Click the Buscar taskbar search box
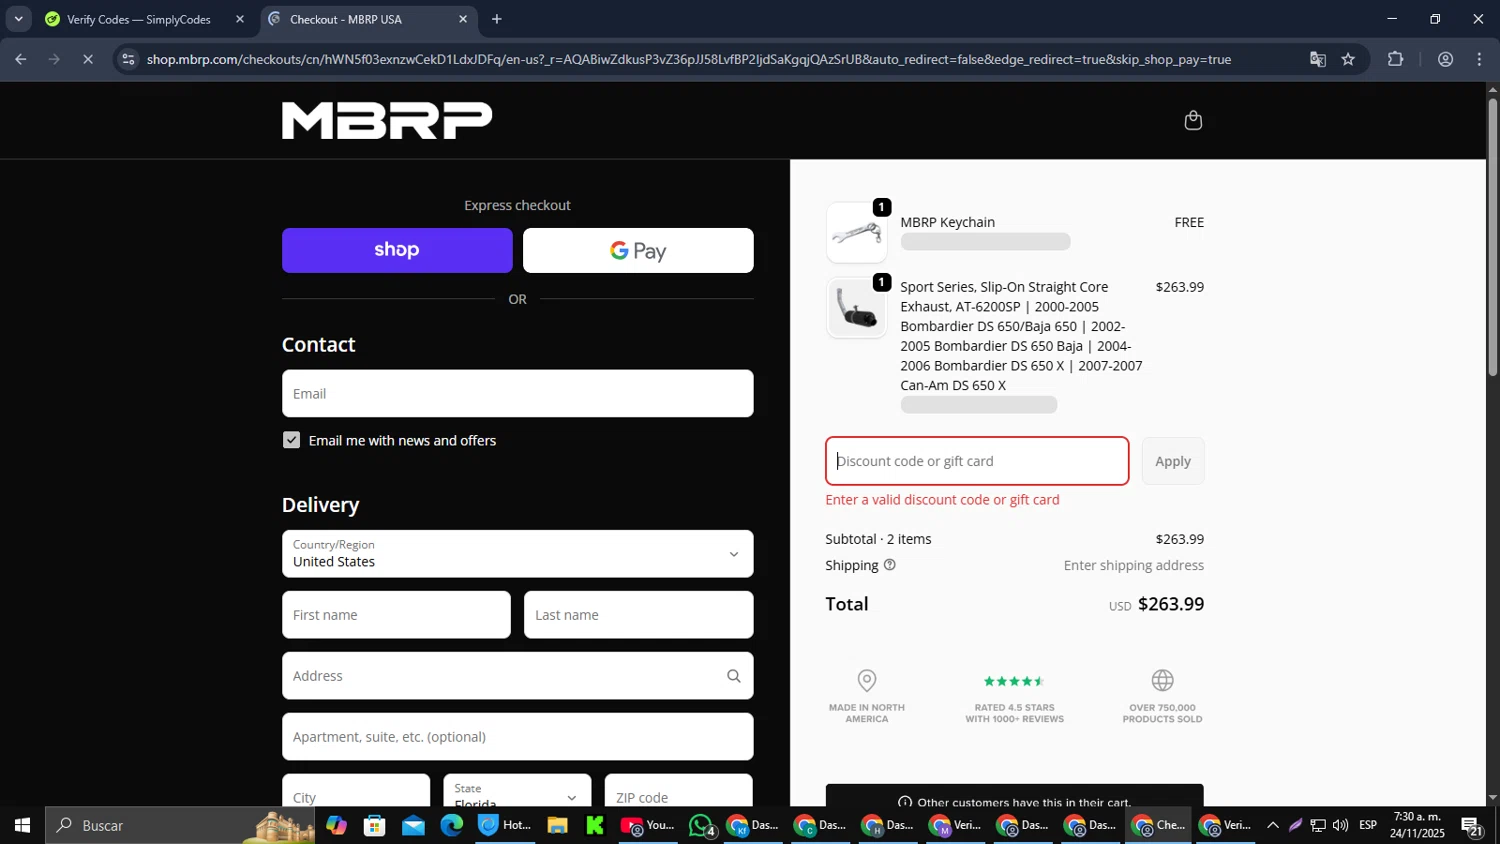Viewport: 1500px width, 844px height. 180,825
